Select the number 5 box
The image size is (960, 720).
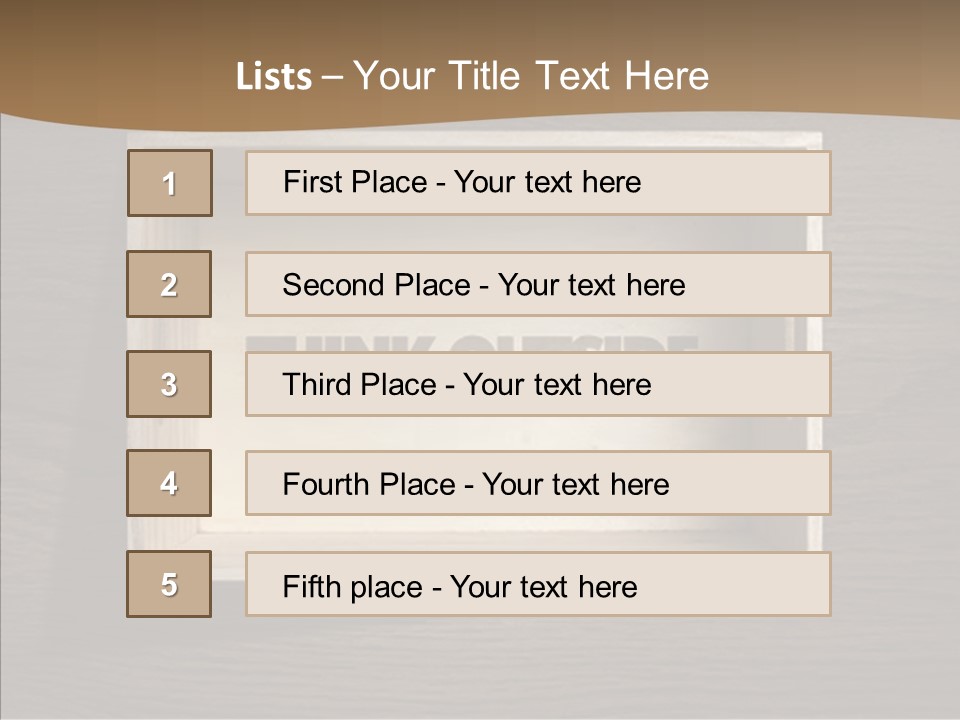(169, 584)
